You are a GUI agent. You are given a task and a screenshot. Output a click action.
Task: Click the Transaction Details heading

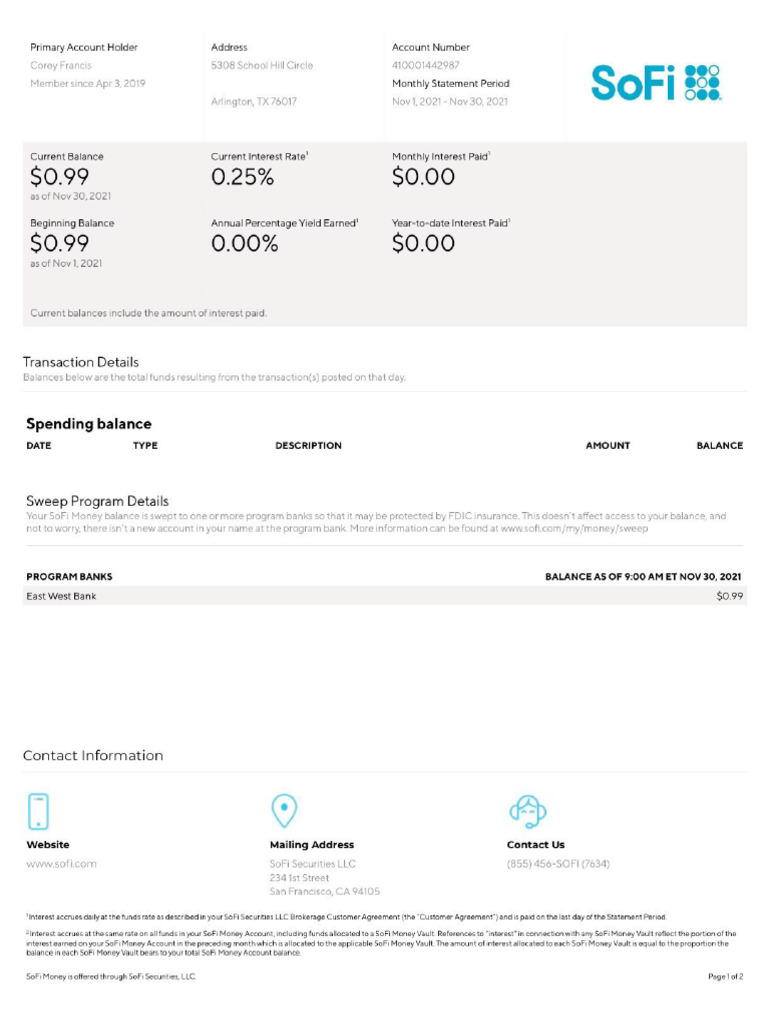pos(81,362)
